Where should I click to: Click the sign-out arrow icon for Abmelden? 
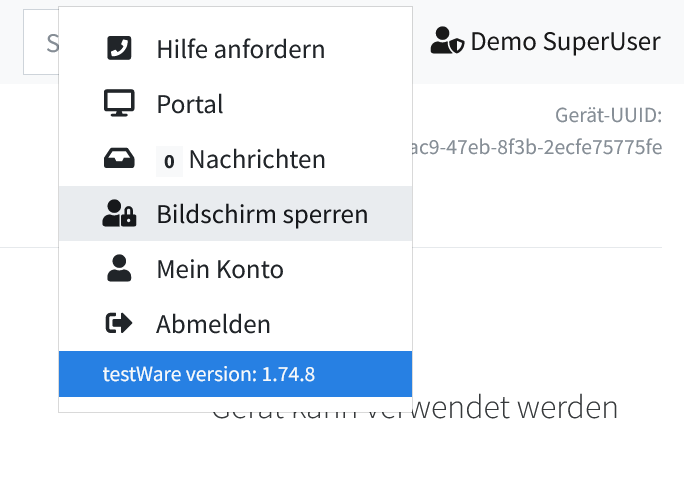pos(119,324)
